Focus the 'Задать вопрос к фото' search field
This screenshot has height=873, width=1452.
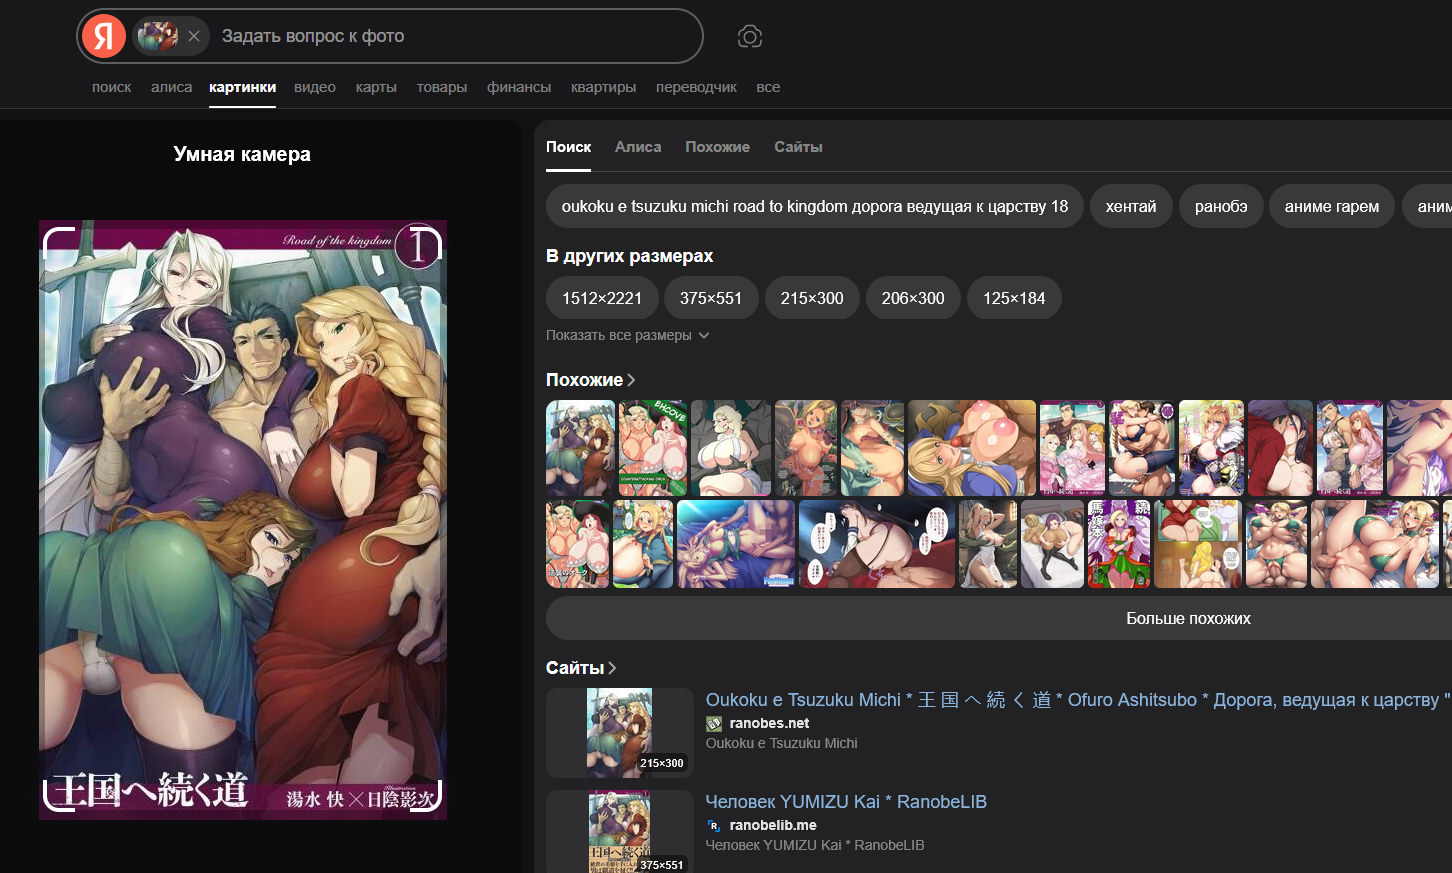pyautogui.click(x=455, y=36)
